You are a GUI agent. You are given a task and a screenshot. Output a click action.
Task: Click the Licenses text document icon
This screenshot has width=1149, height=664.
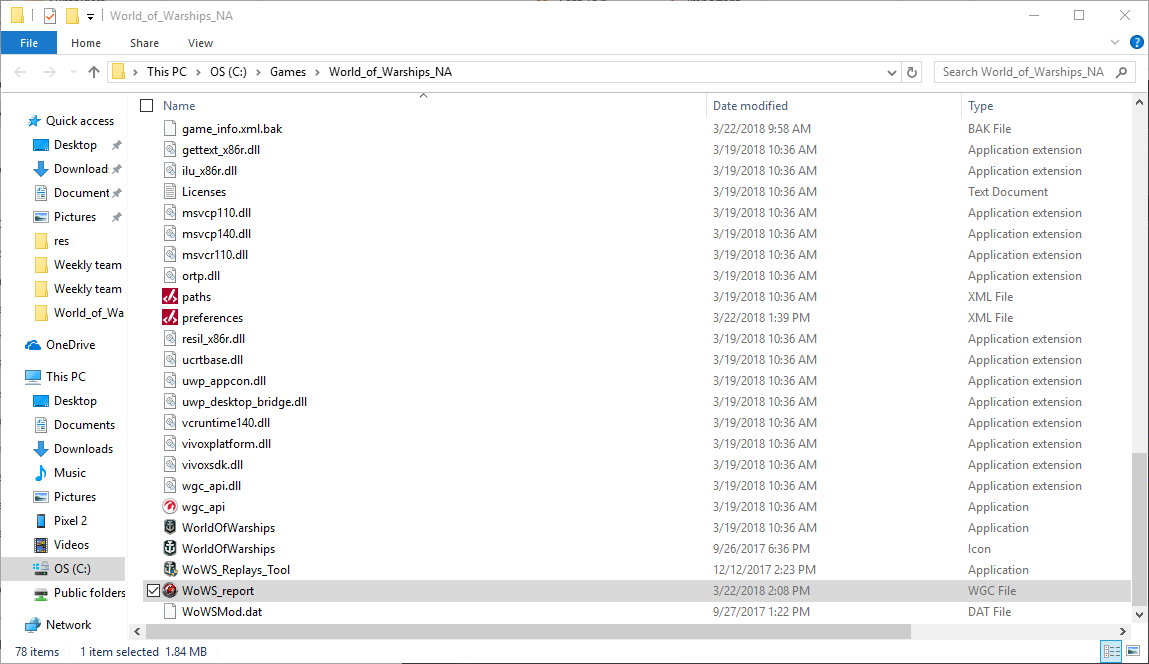click(x=170, y=191)
